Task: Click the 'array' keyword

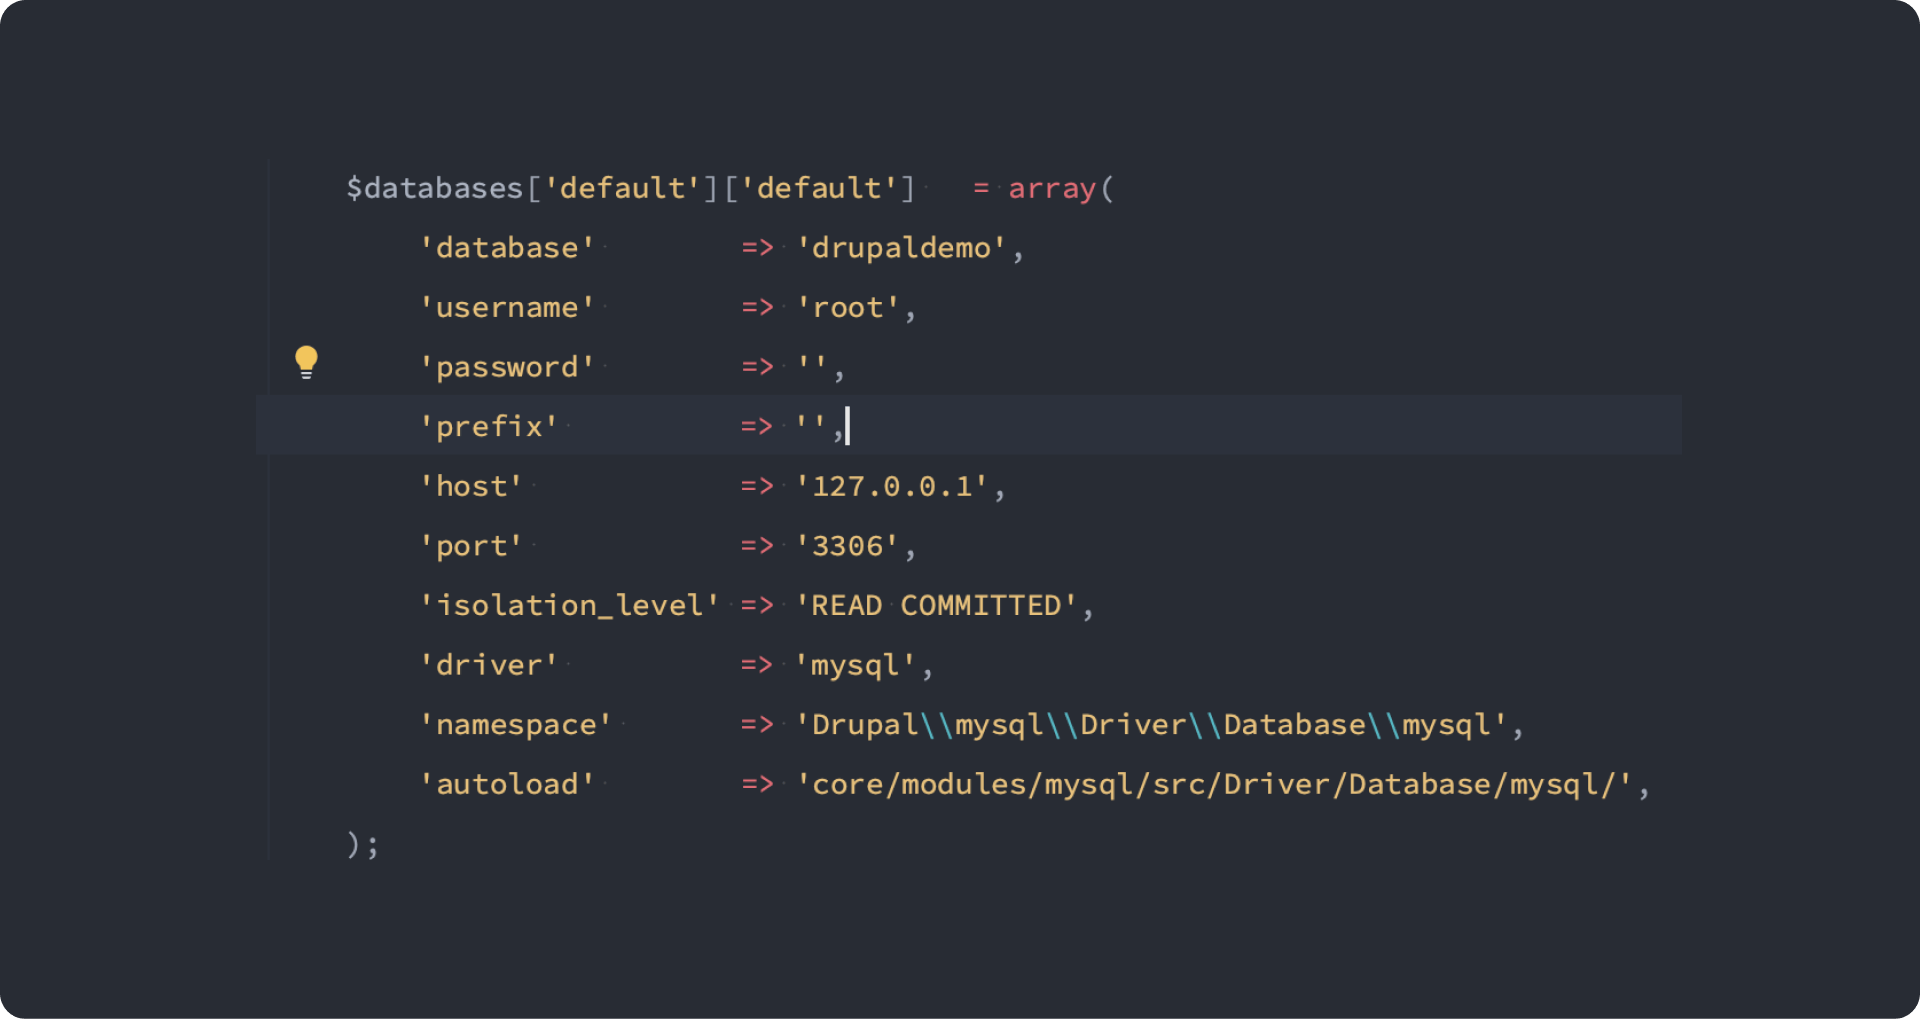Action: click(1052, 188)
